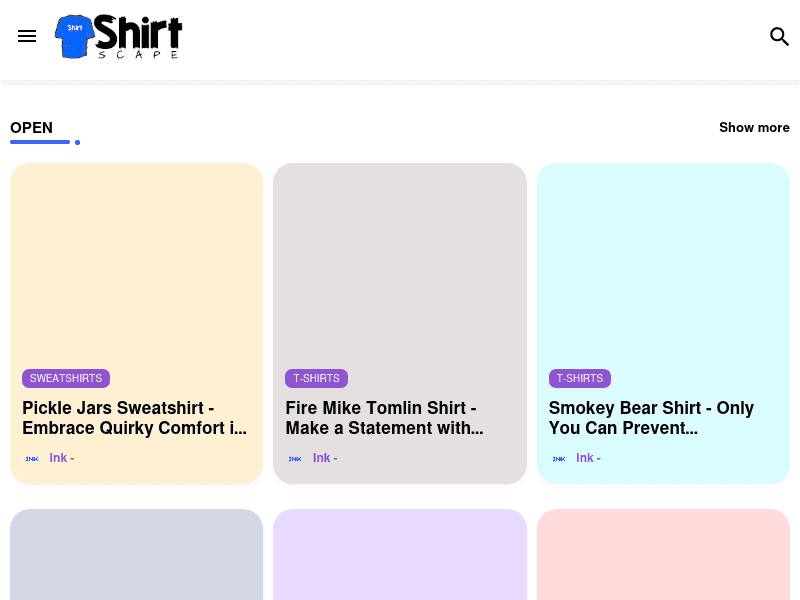This screenshot has width=800, height=600.
Task: Click the gray thumbnail in the bottom row
Action: (136, 555)
